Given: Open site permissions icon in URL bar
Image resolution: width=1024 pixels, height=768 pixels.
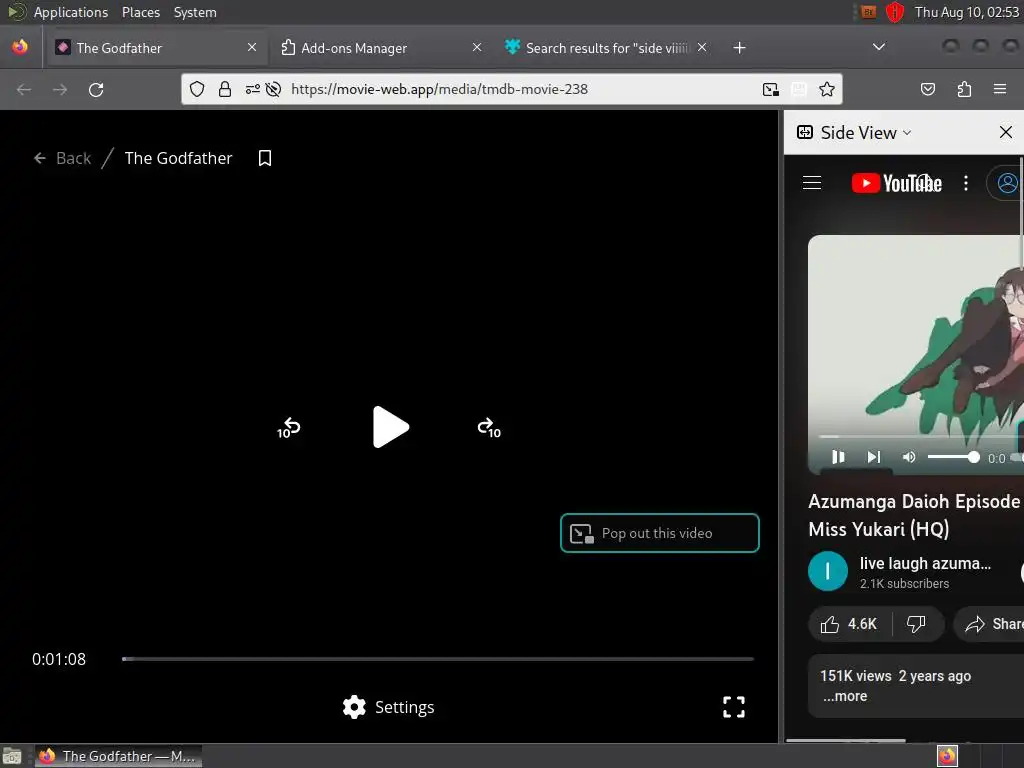Looking at the screenshot, I should coord(253,89).
